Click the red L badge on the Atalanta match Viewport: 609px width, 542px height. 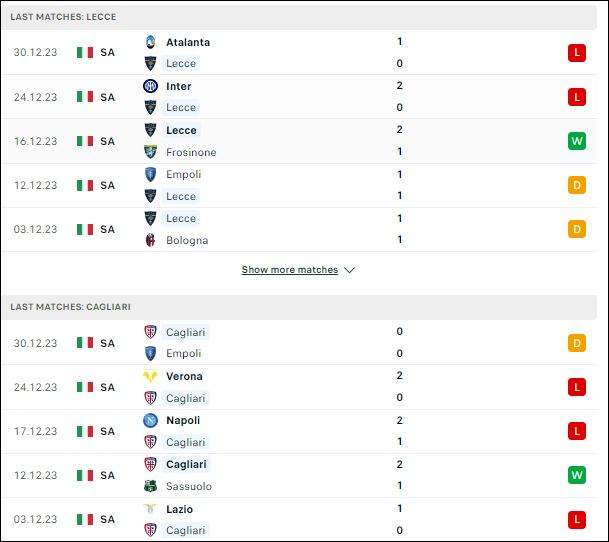(577, 52)
